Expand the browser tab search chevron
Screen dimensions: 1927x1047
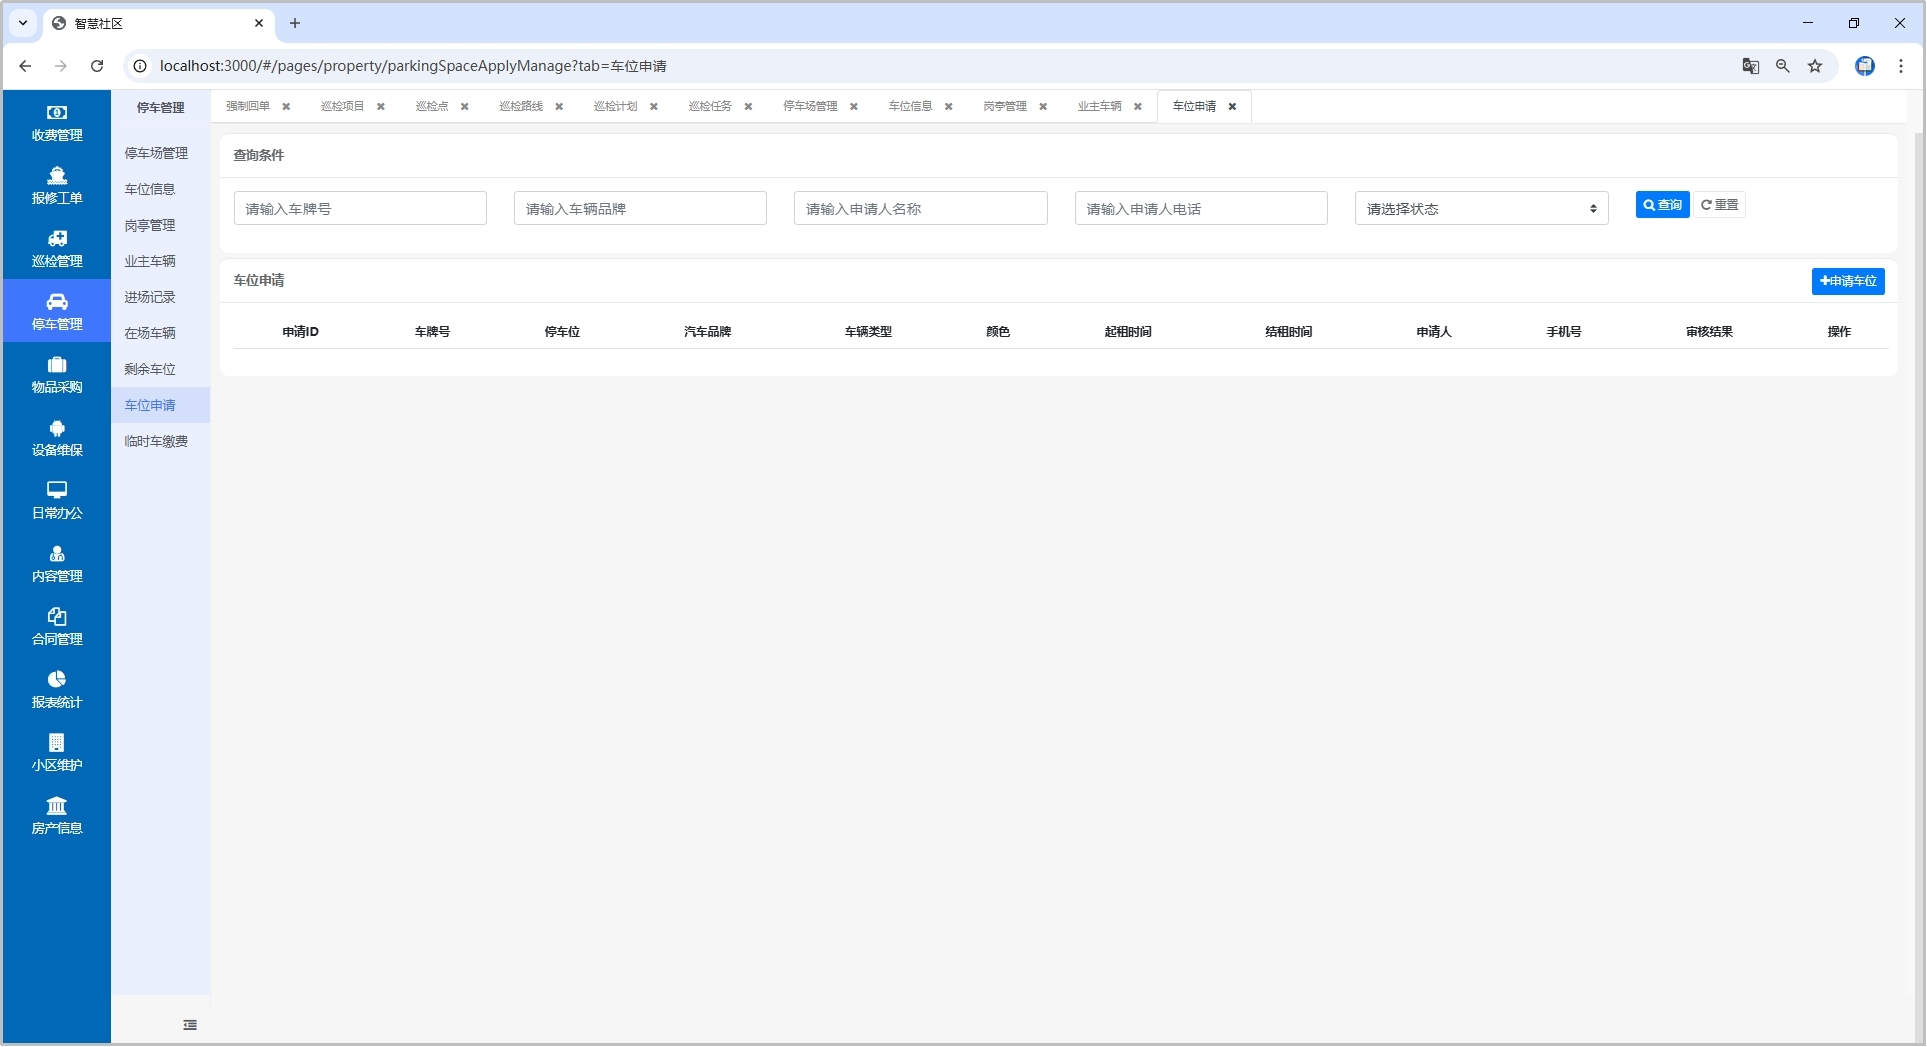pyautogui.click(x=23, y=23)
